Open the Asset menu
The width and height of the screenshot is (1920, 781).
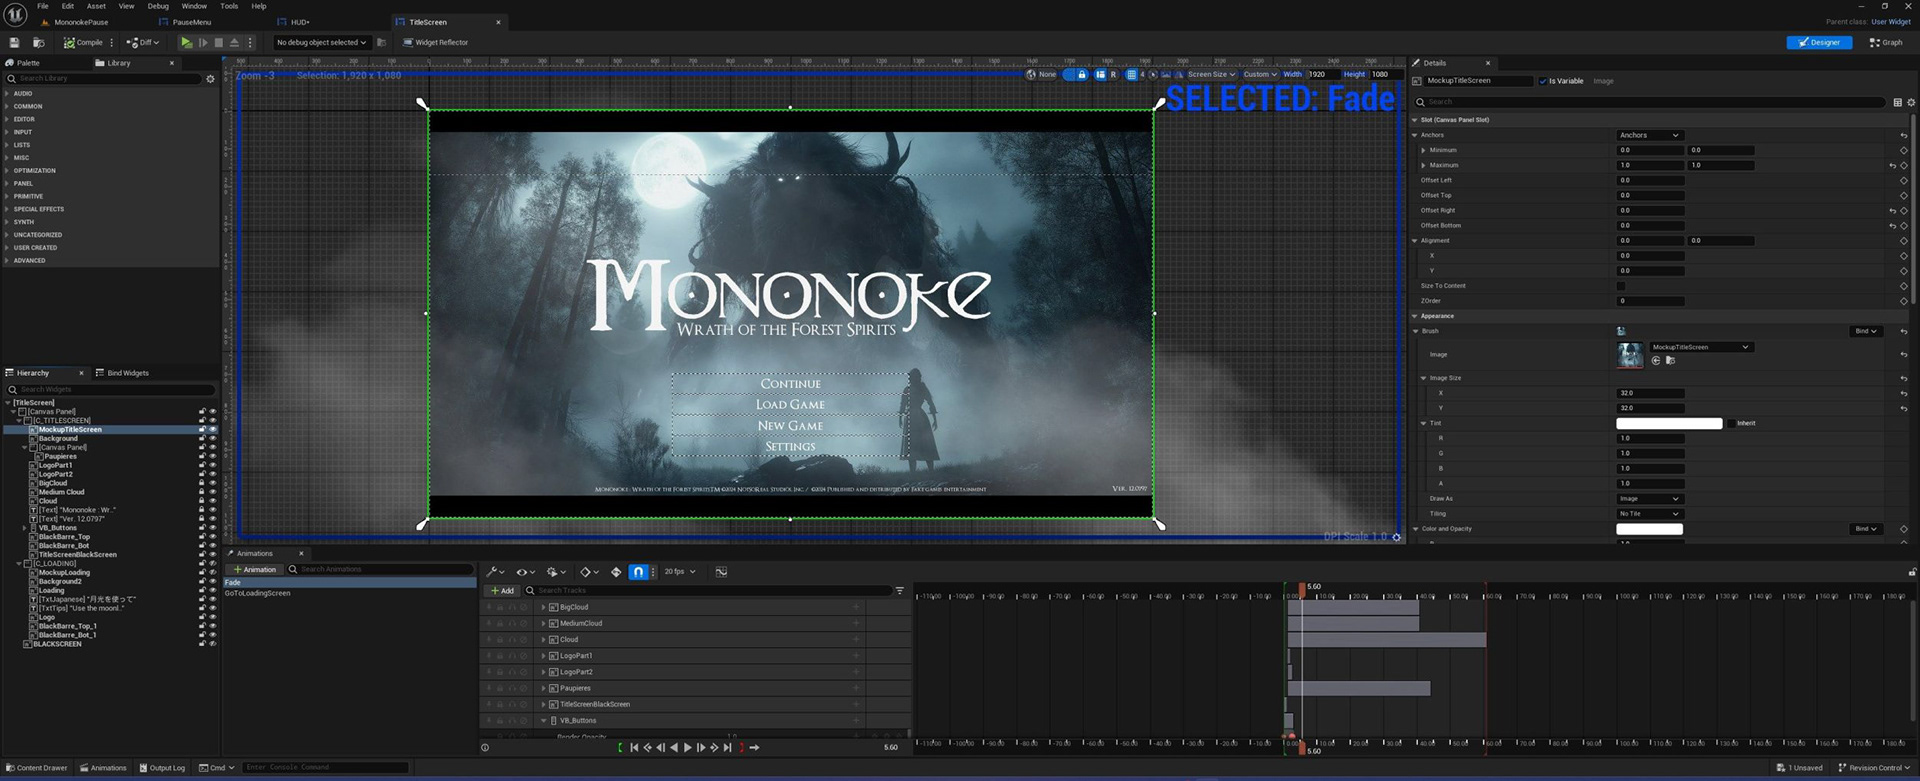(96, 6)
